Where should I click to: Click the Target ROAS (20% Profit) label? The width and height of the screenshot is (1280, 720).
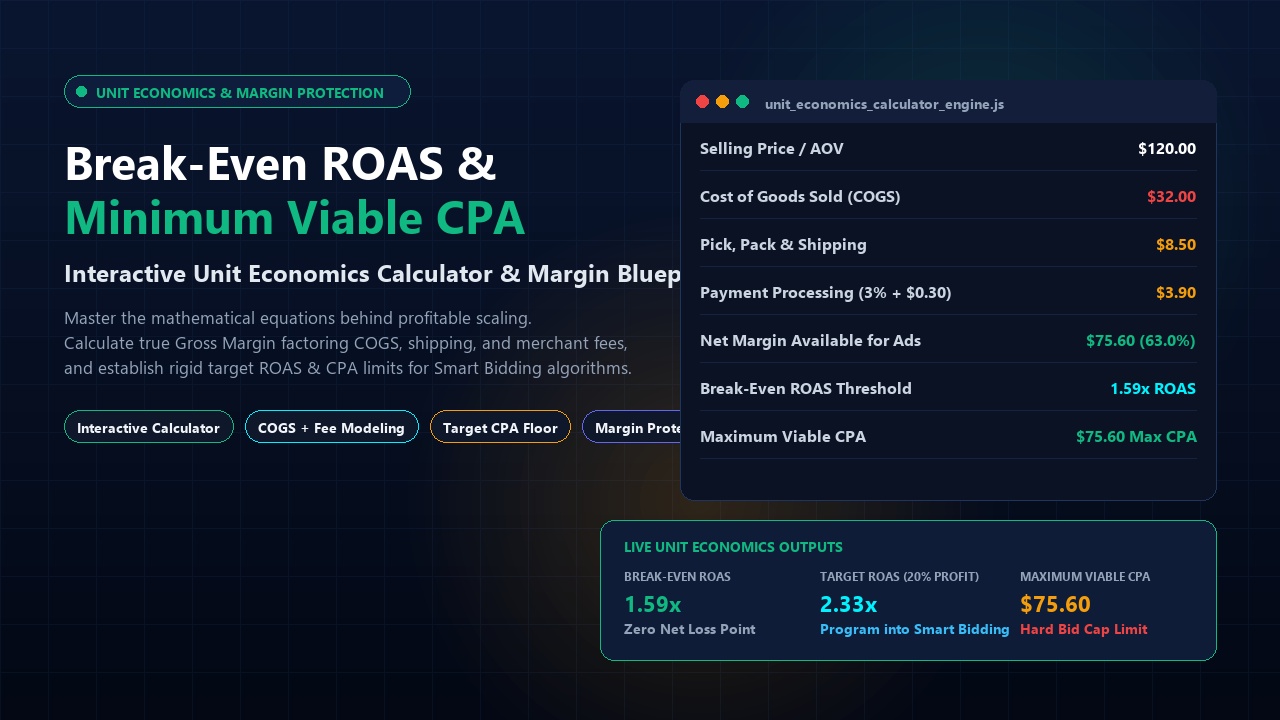click(899, 577)
